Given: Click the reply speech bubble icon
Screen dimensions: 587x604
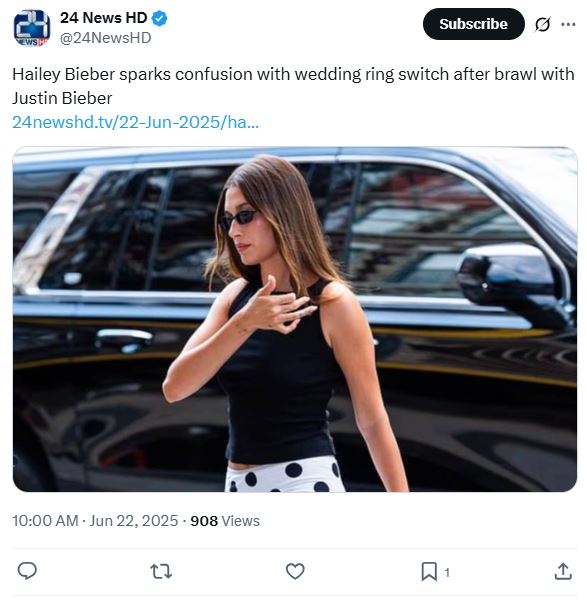Looking at the screenshot, I should point(27,571).
